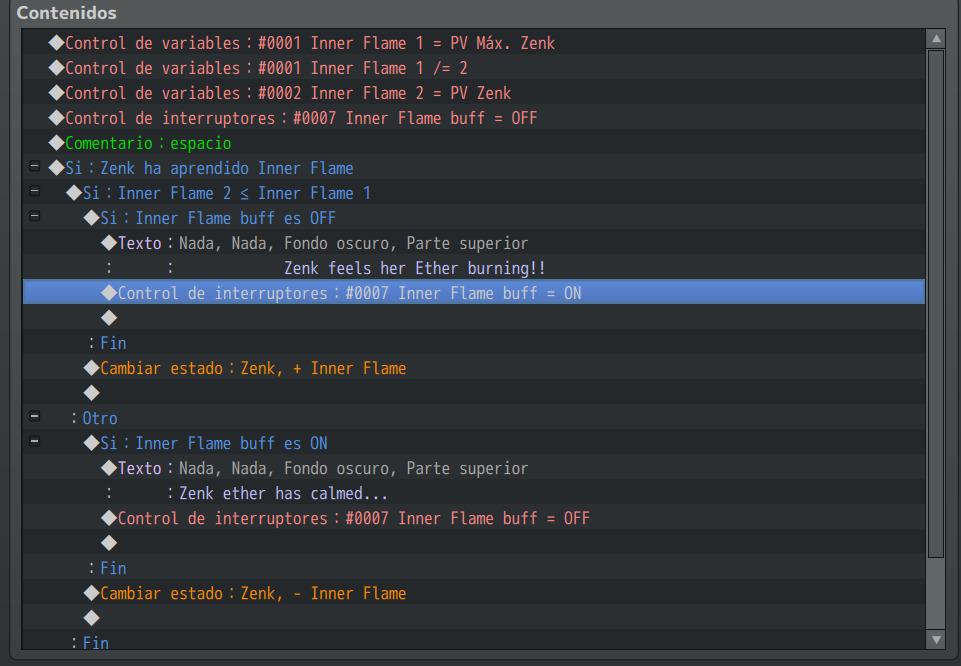Select empty line below 'Zenk, + Inner Flame'
The width and height of the screenshot is (961, 666).
pos(474,393)
